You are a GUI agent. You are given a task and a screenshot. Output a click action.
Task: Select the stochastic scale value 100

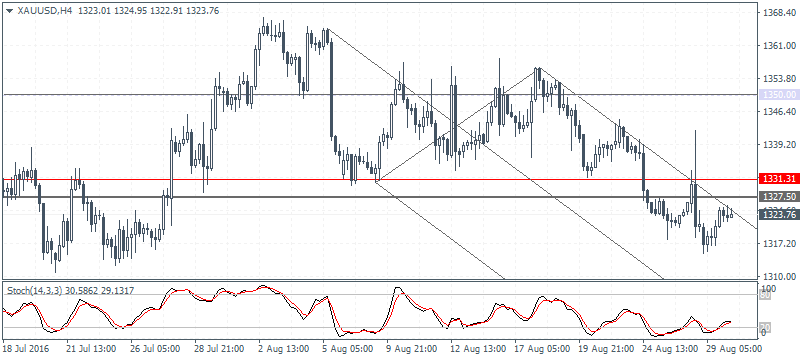tap(768, 289)
